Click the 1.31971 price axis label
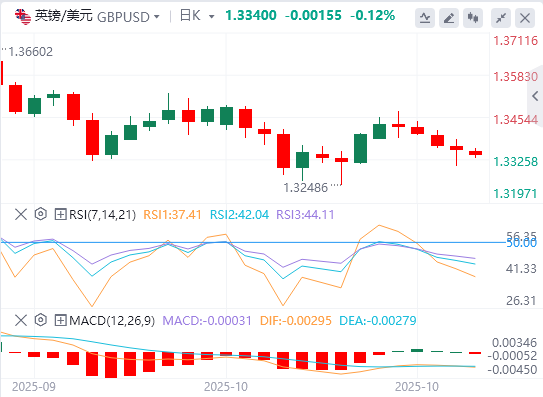The height and width of the screenshot is (397, 543). click(x=515, y=194)
